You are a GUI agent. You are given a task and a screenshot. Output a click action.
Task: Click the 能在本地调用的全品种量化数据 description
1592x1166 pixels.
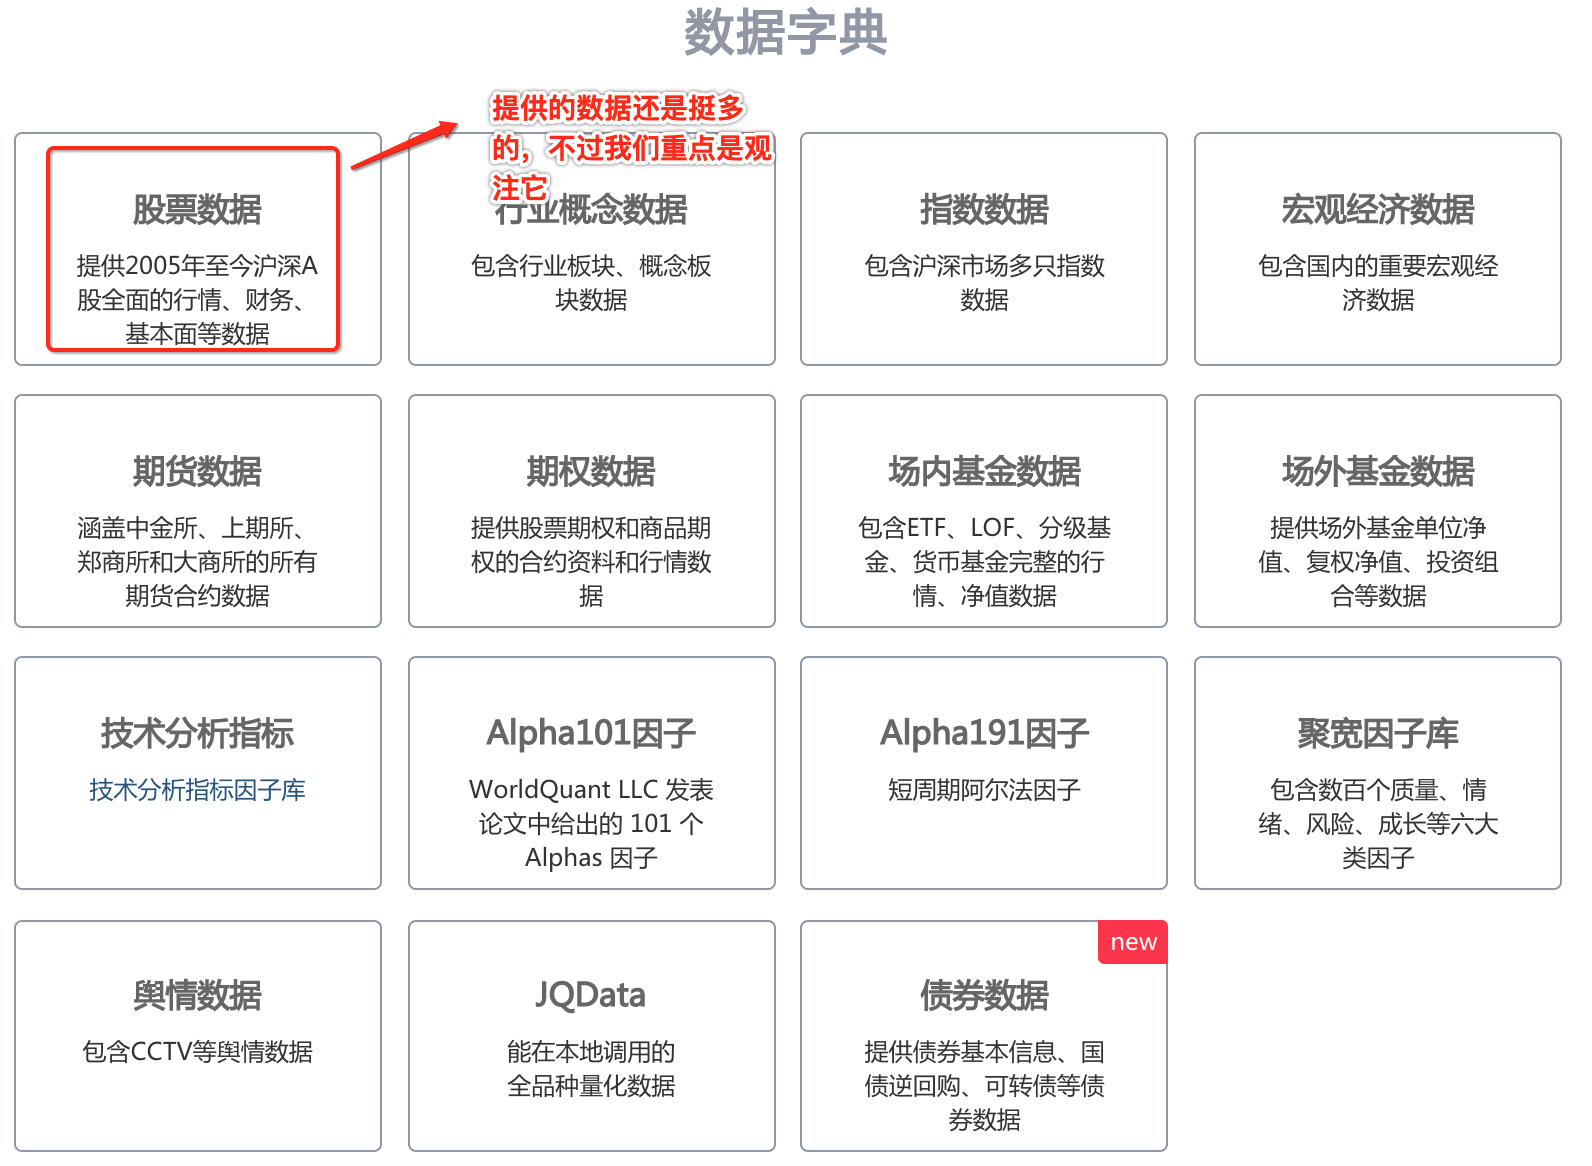[x=592, y=1069]
